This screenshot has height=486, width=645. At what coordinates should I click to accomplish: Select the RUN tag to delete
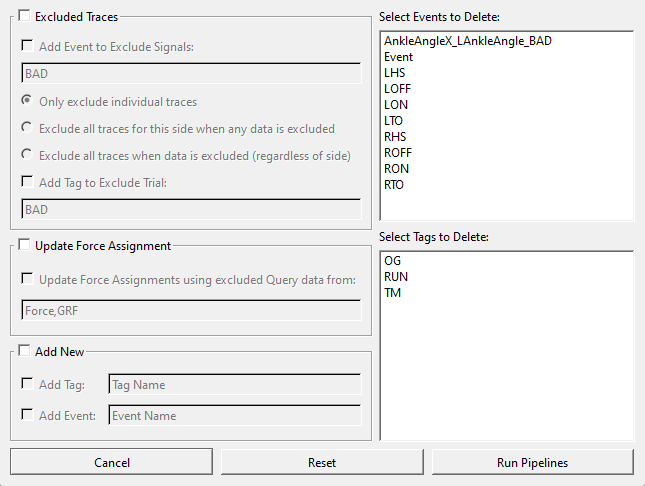click(x=396, y=277)
